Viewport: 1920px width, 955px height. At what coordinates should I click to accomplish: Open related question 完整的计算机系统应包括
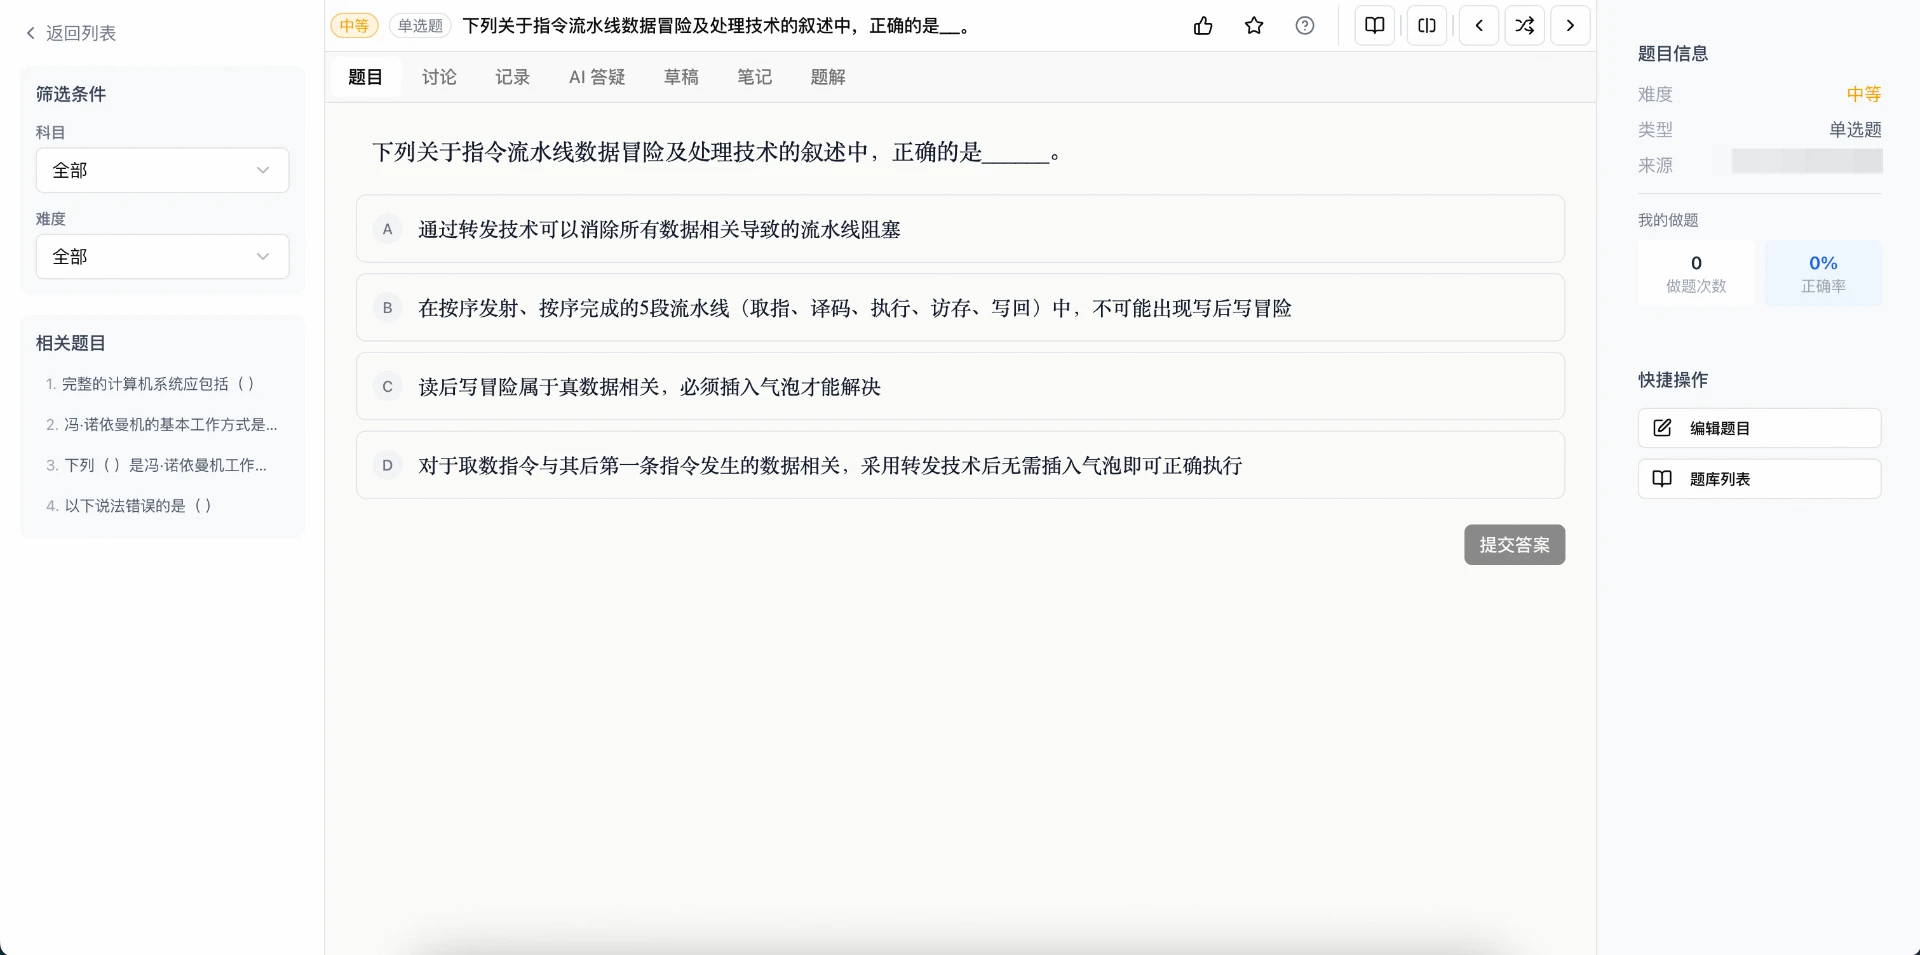[150, 384]
